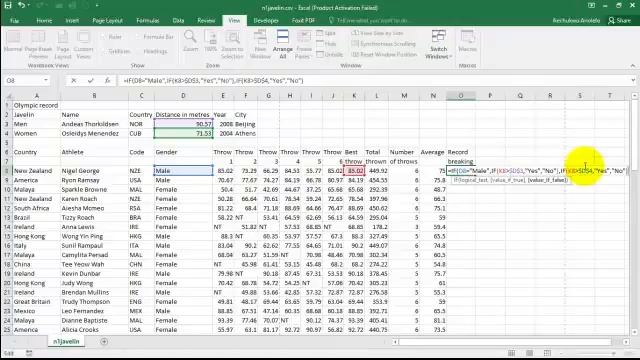The width and height of the screenshot is (640, 360).
Task: Open the Data ribbon tab
Action: pyautogui.click(x=178, y=20)
